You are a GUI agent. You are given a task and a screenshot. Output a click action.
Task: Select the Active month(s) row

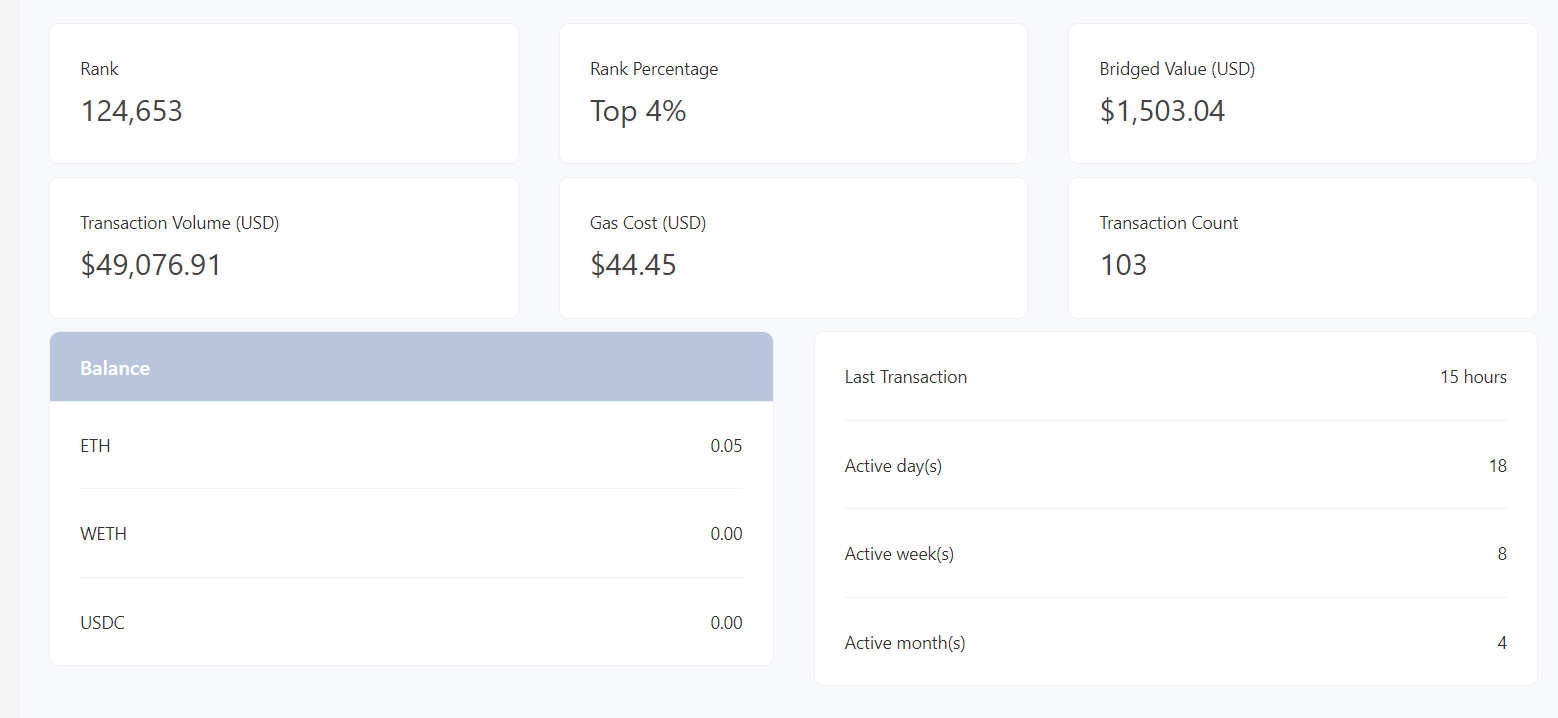[1176, 642]
